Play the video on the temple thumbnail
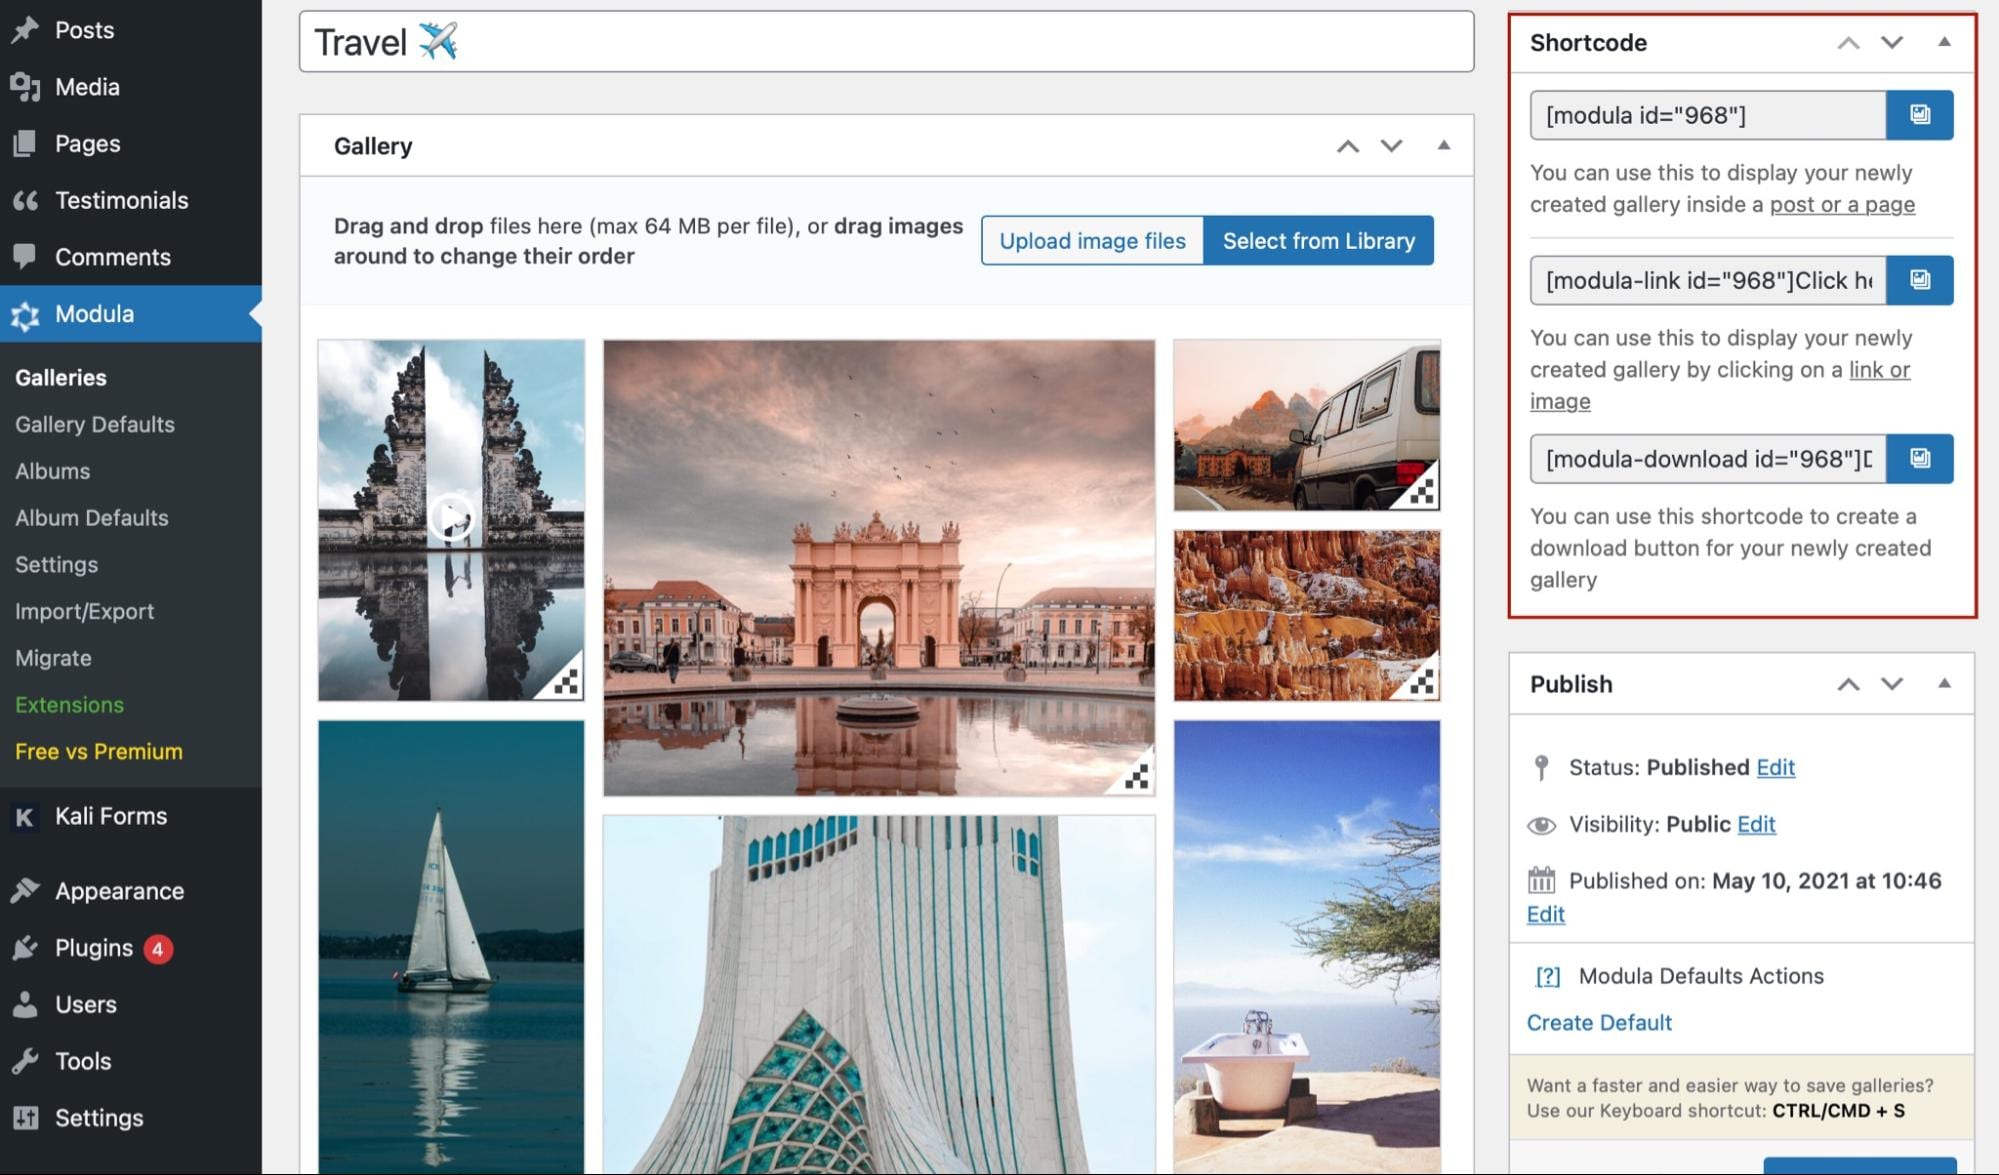Image resolution: width=1999 pixels, height=1175 pixels. click(450, 520)
